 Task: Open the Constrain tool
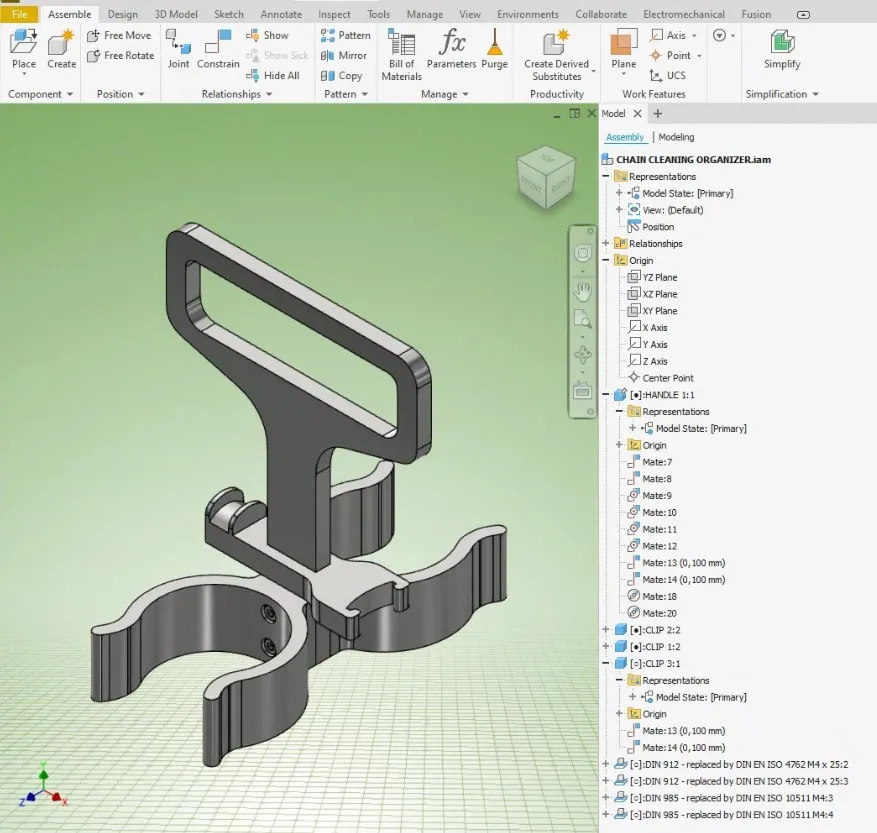click(218, 50)
